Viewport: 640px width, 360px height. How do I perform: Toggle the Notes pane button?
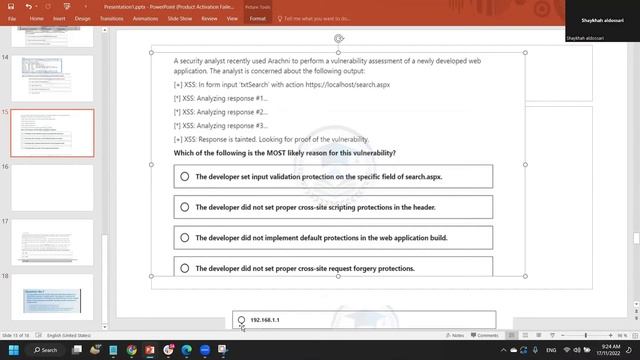point(455,335)
